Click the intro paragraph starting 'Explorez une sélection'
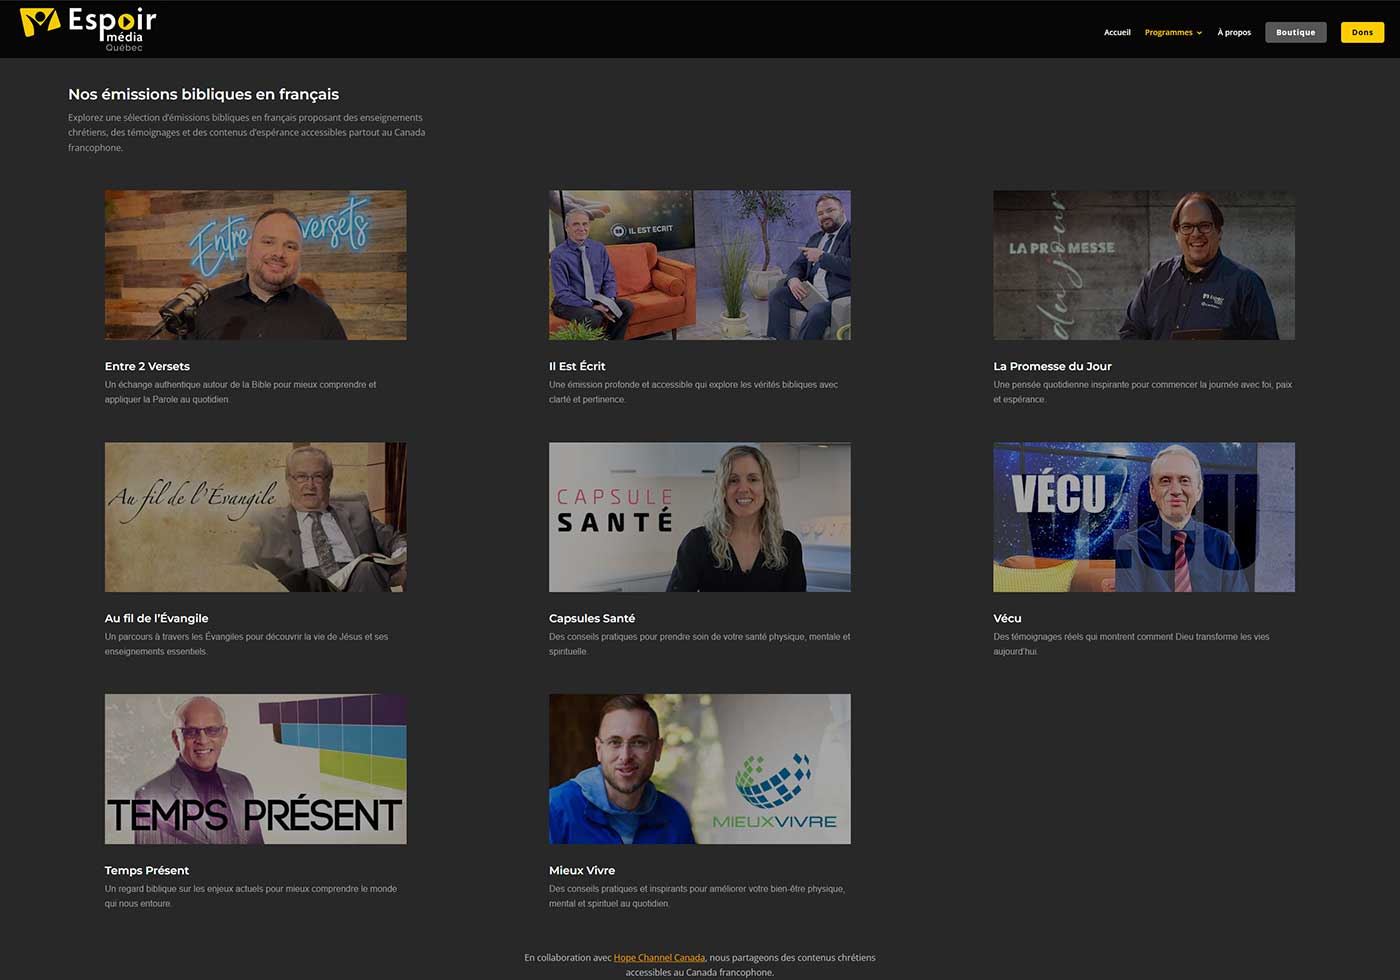The width and height of the screenshot is (1400, 980). tap(247, 132)
